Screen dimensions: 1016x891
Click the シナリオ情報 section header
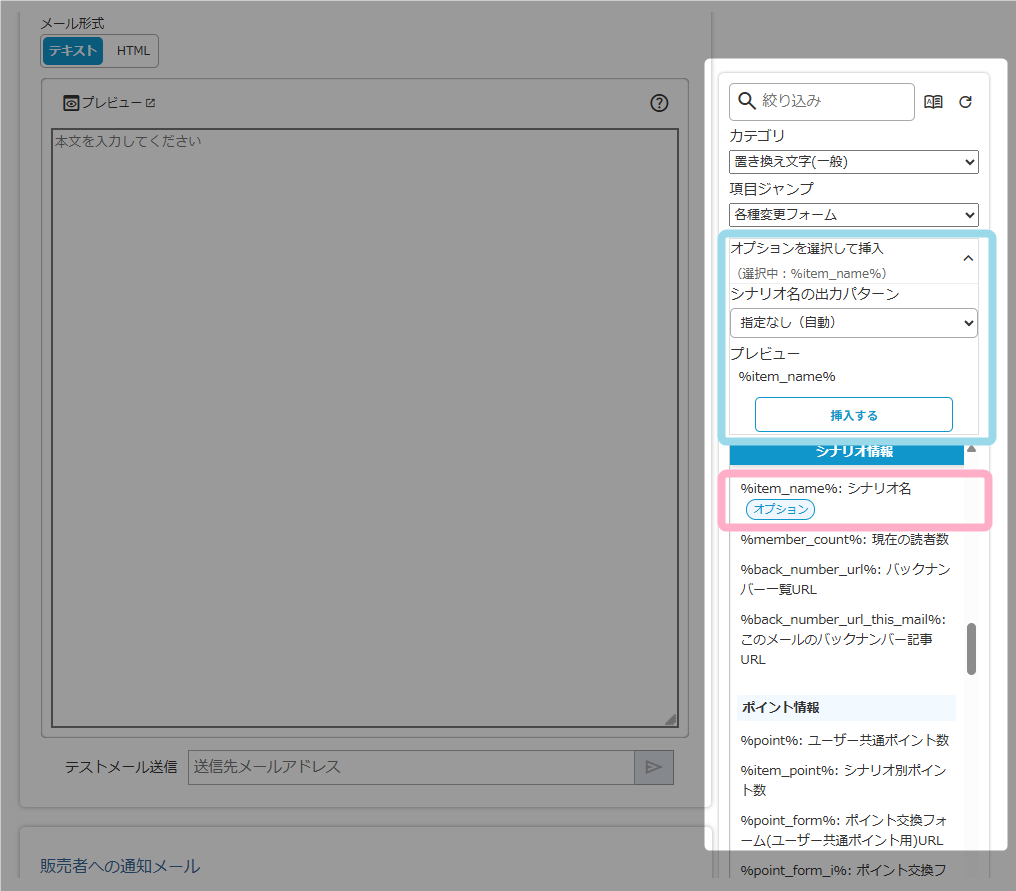[846, 451]
